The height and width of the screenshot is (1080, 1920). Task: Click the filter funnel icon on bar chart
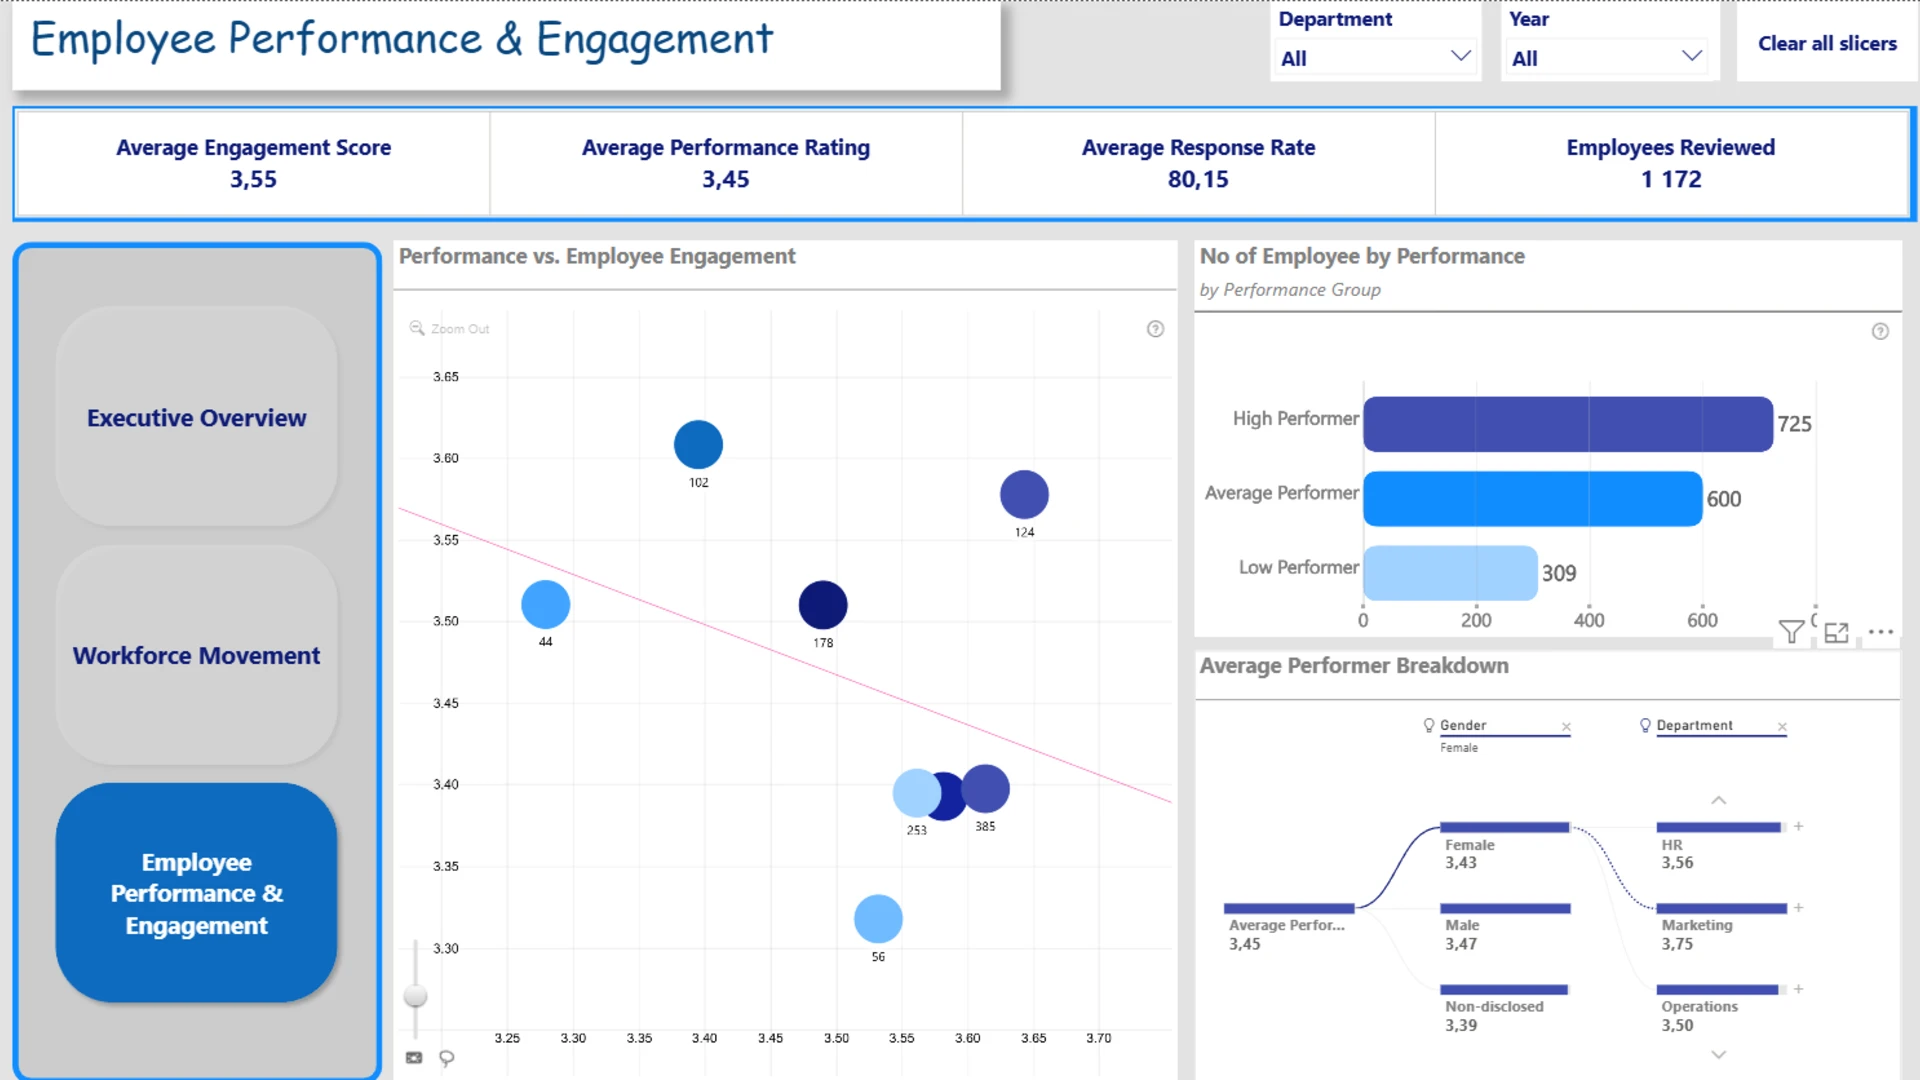pos(1791,632)
